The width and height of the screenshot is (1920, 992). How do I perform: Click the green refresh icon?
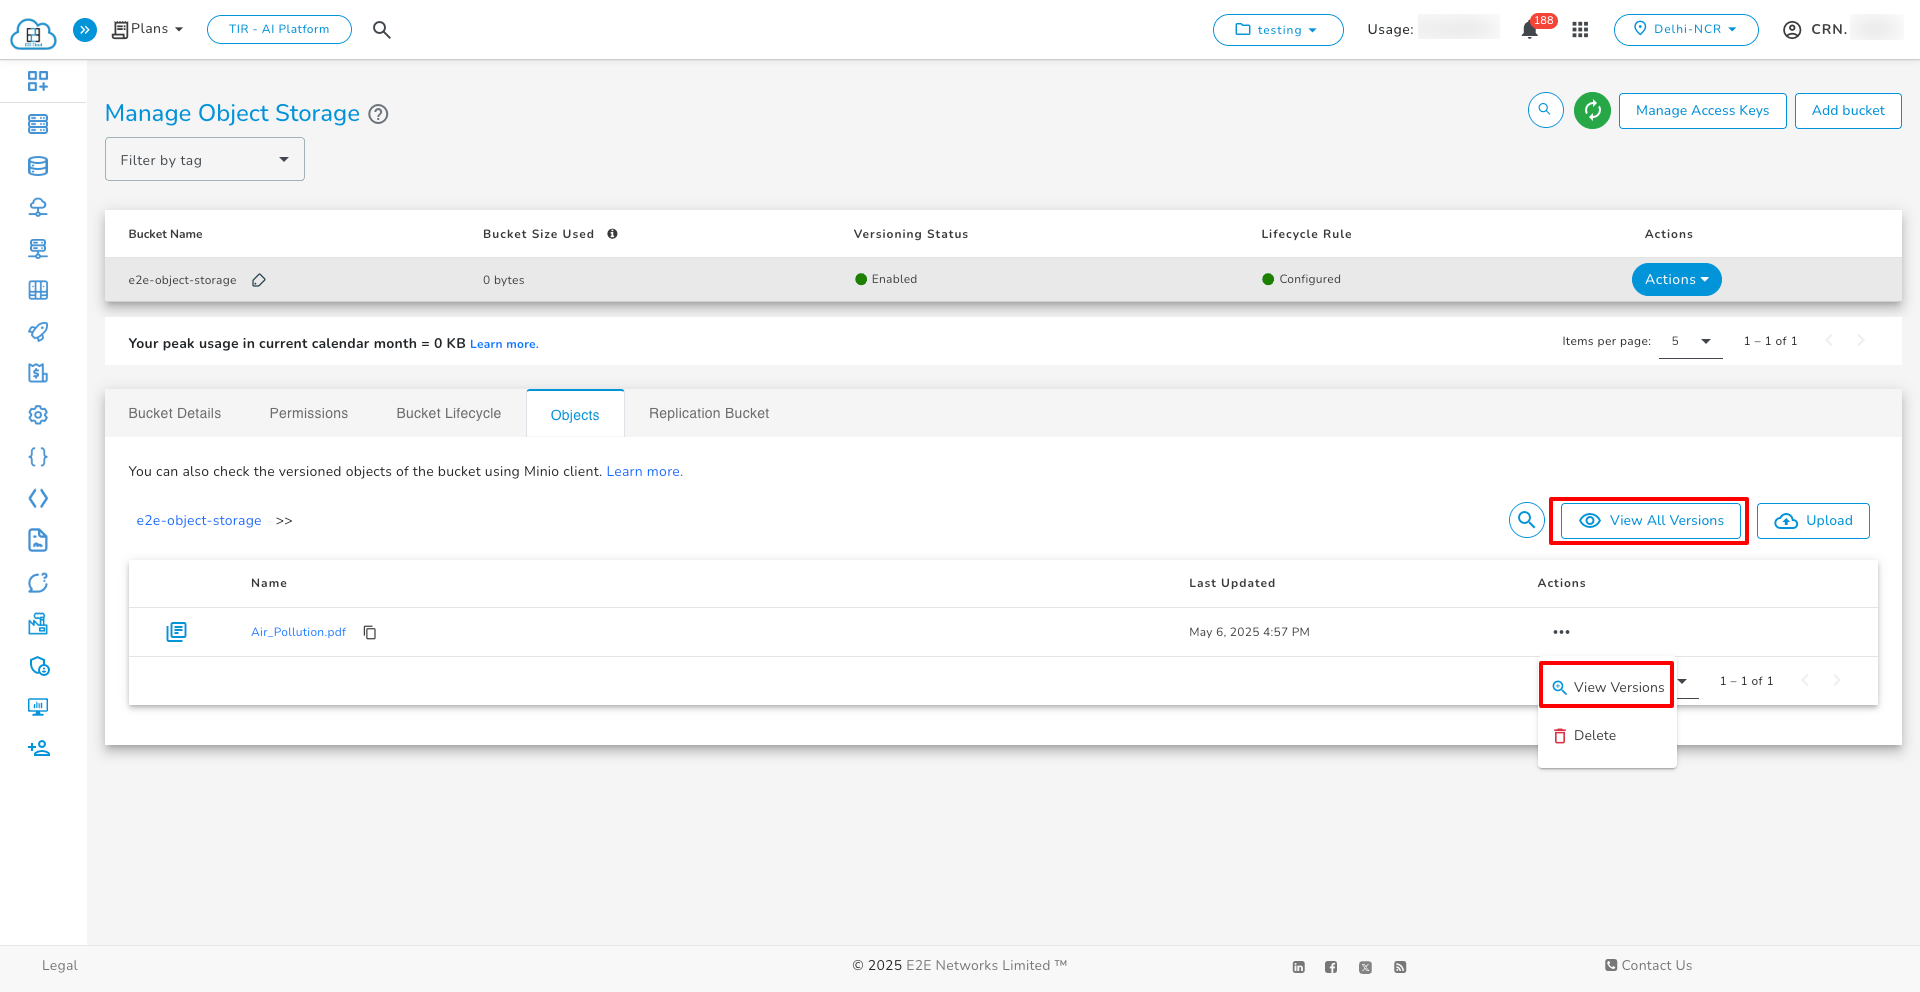point(1592,110)
